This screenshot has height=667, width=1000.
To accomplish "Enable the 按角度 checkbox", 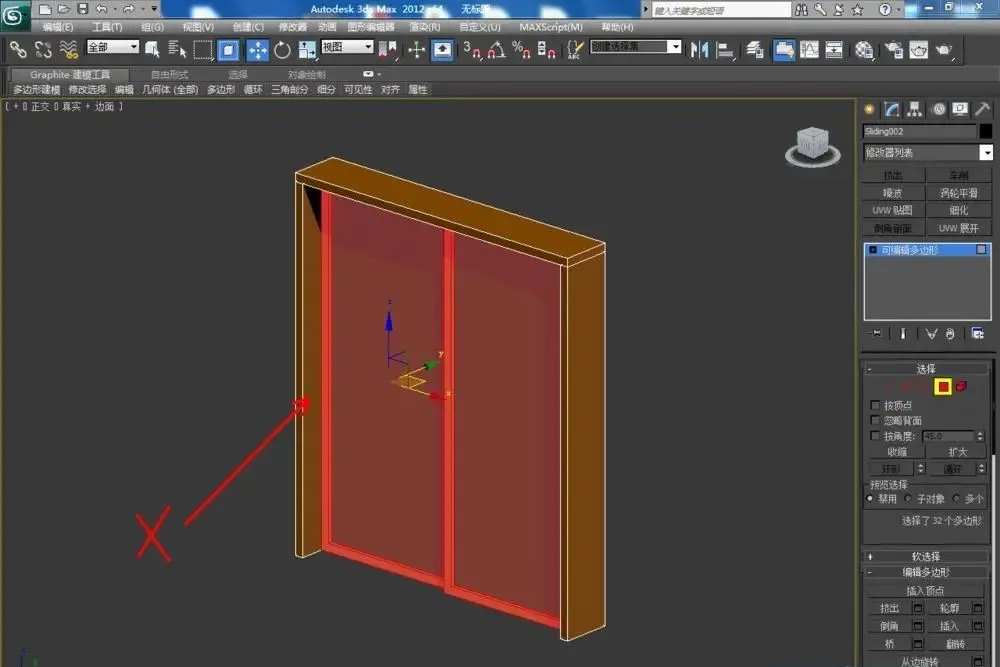I will click(875, 436).
